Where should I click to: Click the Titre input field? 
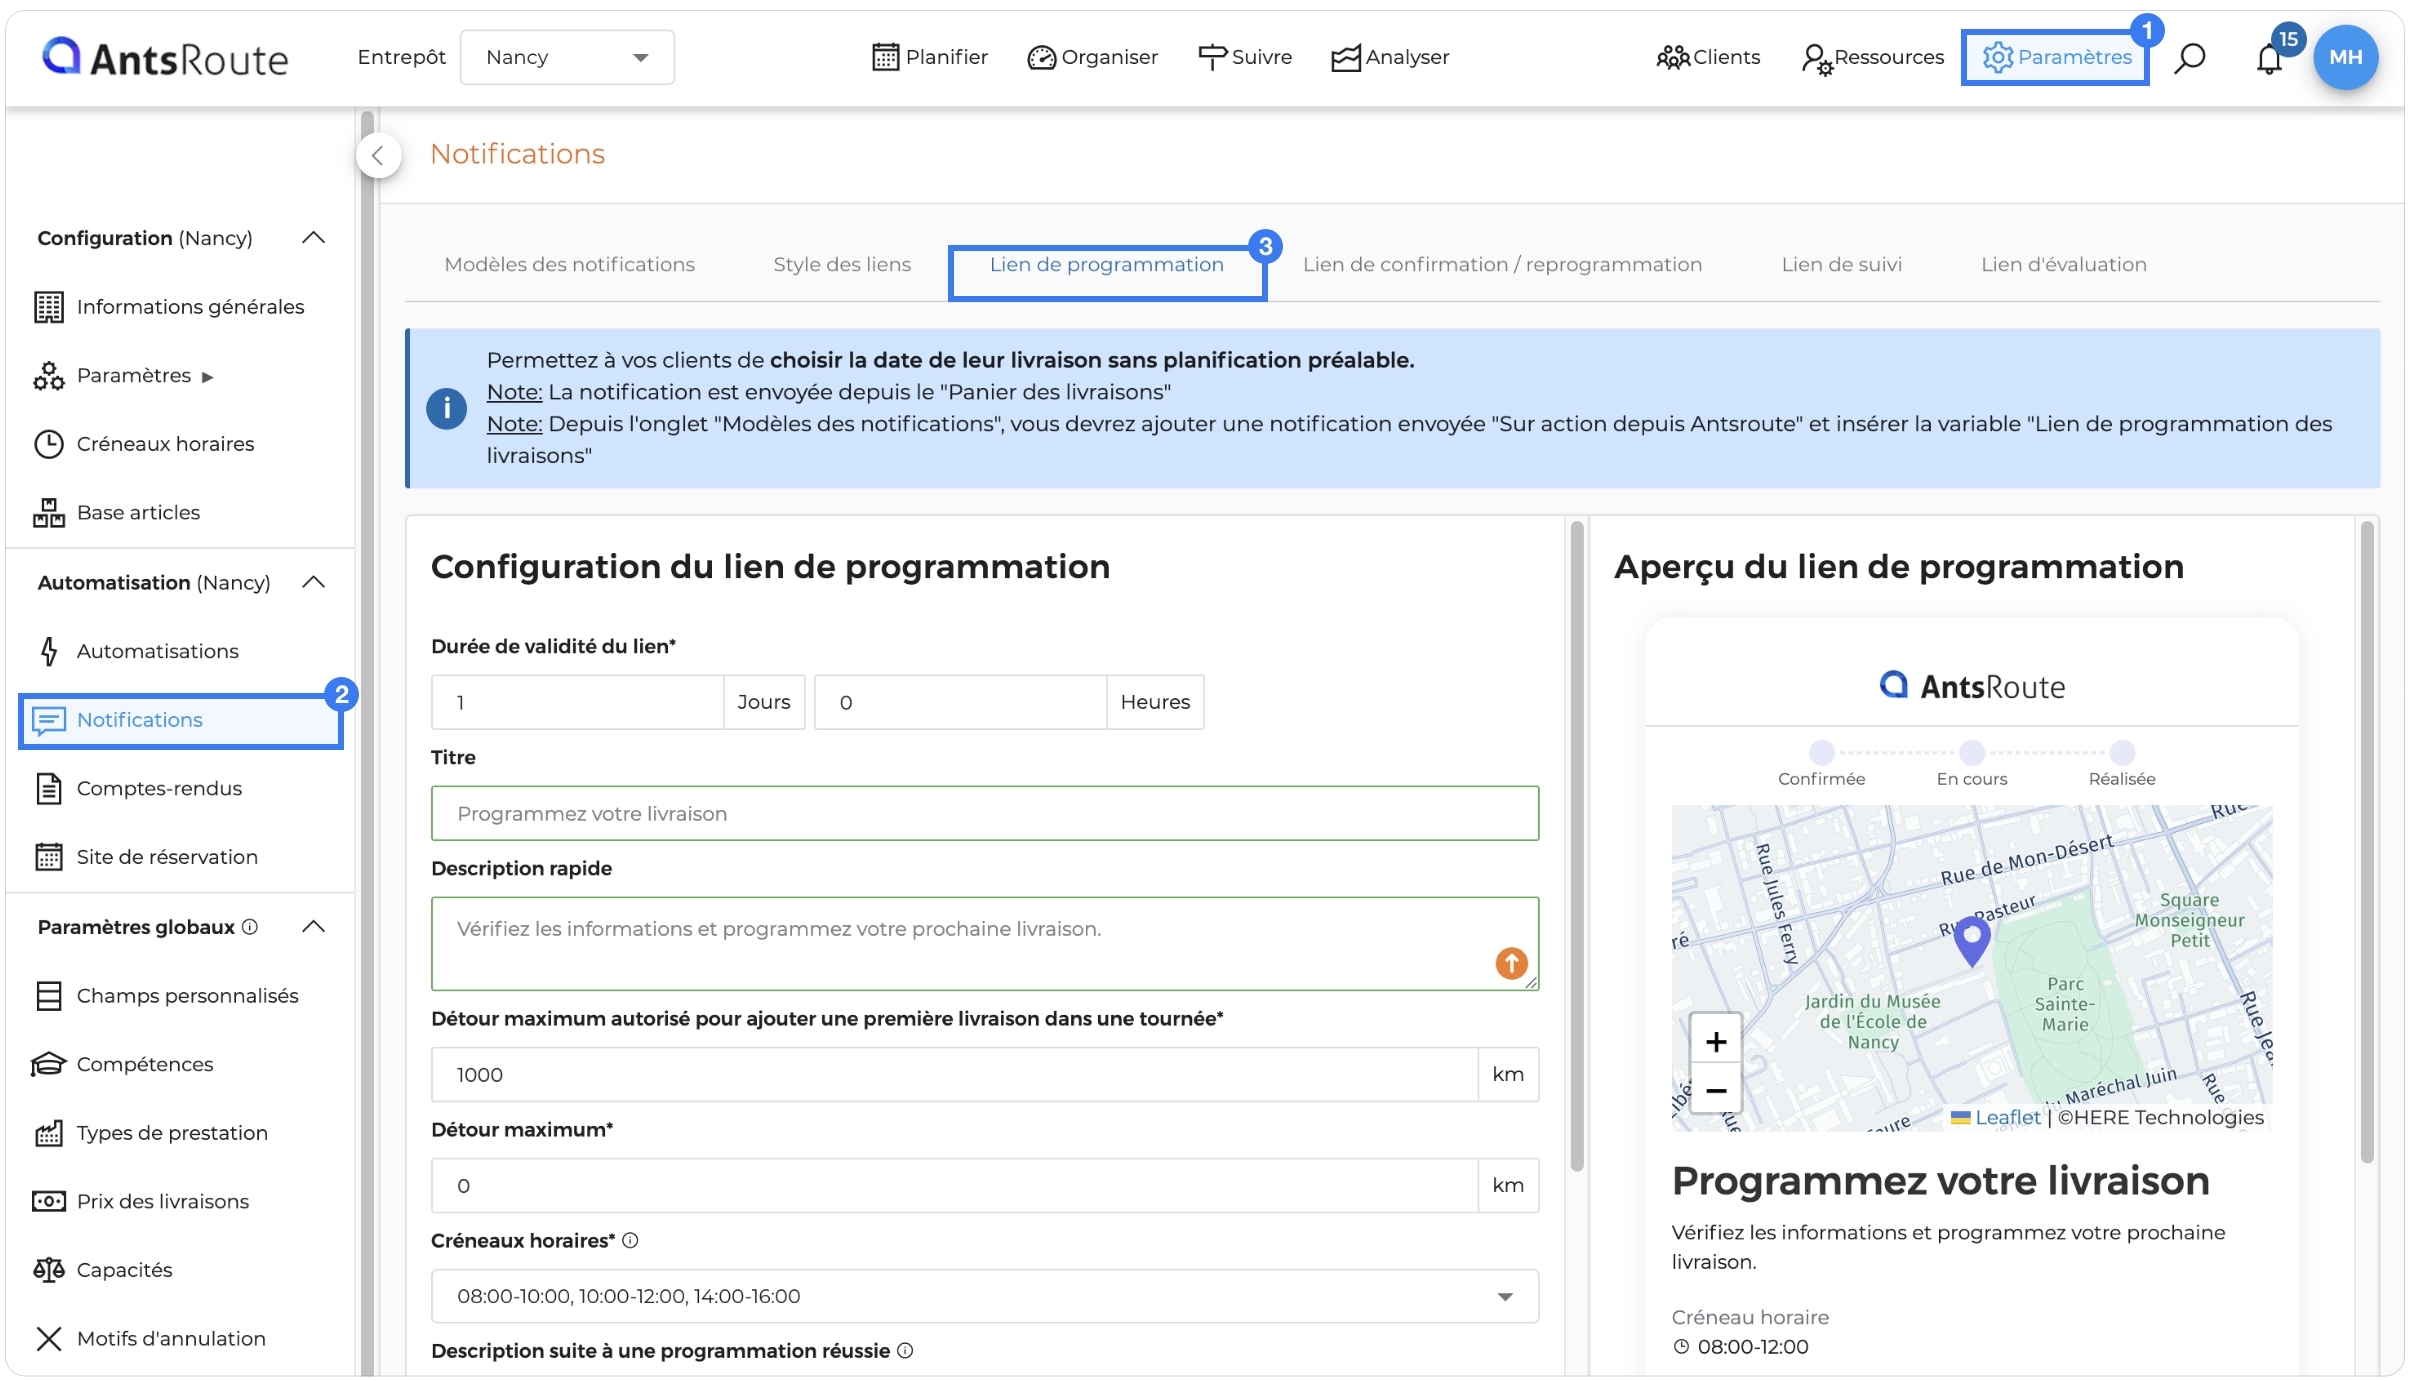click(x=984, y=813)
